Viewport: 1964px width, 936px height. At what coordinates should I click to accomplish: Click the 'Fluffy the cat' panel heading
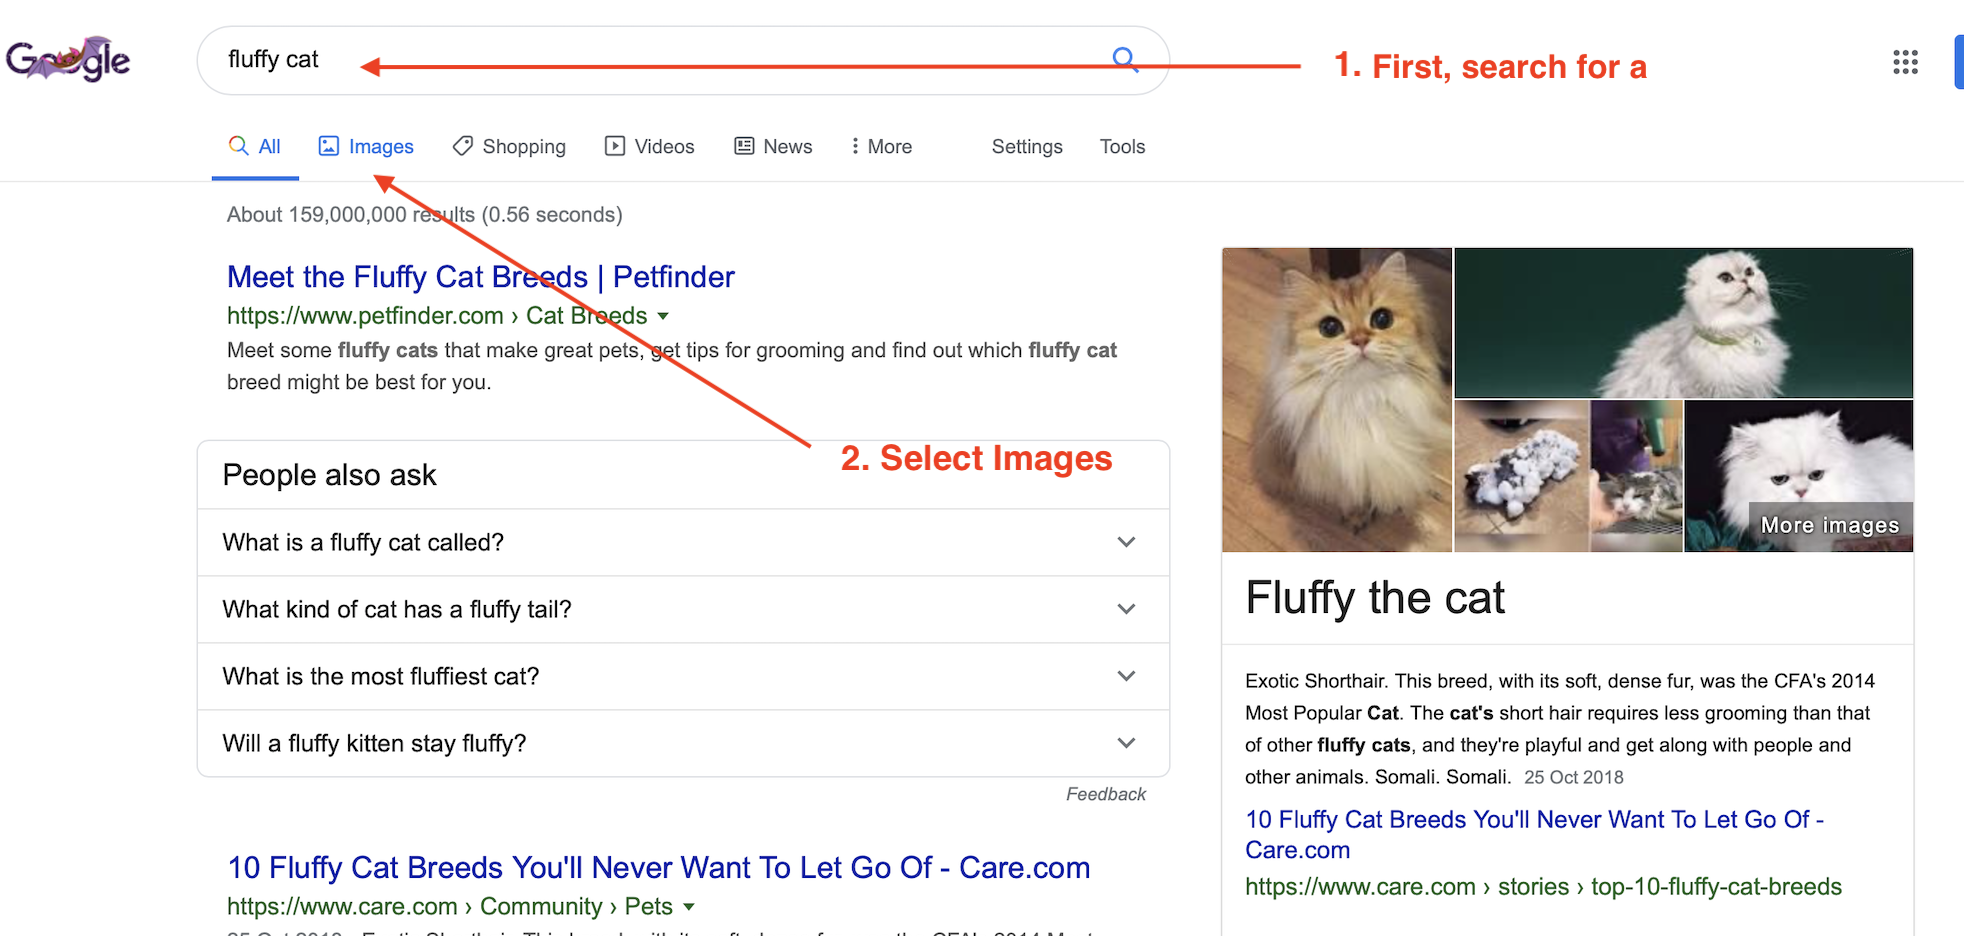pyautogui.click(x=1375, y=598)
